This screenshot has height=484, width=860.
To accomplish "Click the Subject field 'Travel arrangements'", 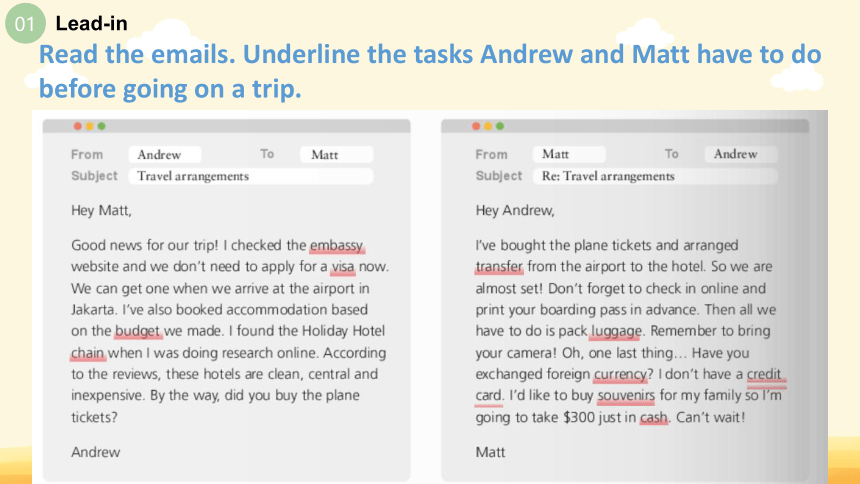I will [251, 176].
